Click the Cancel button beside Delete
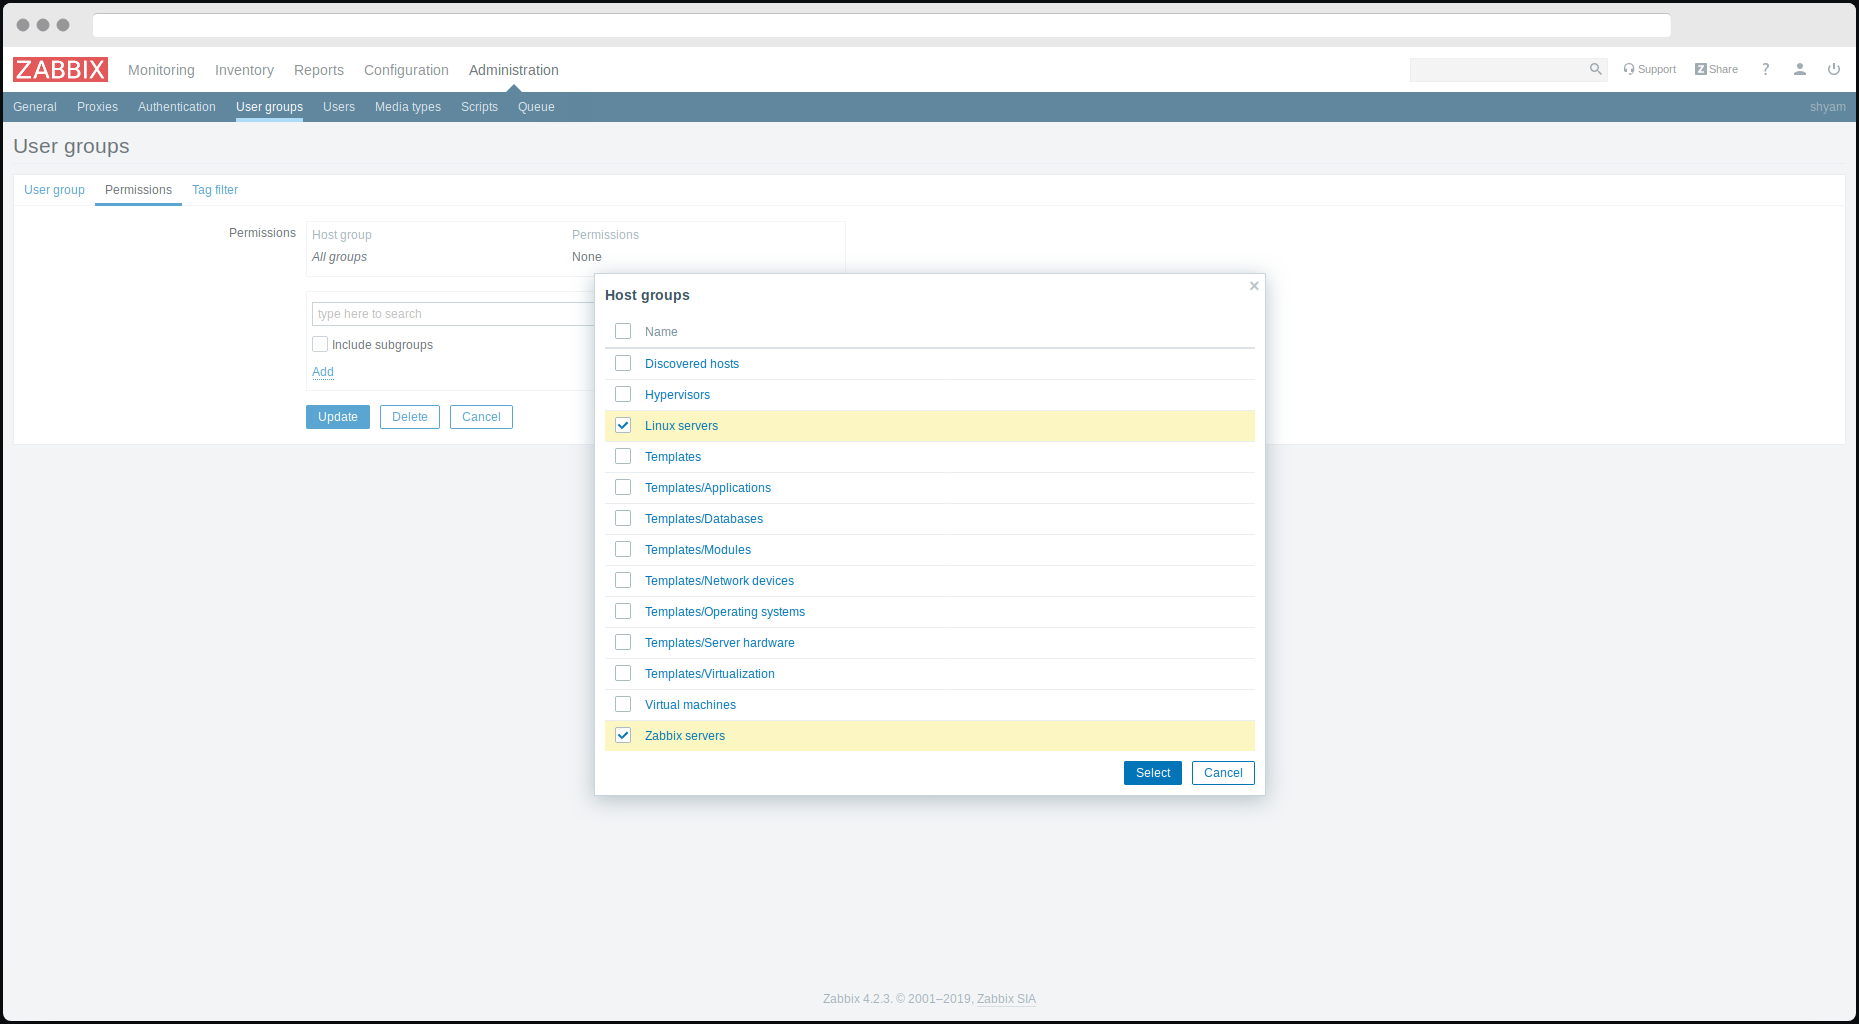1859x1024 pixels. tap(481, 417)
